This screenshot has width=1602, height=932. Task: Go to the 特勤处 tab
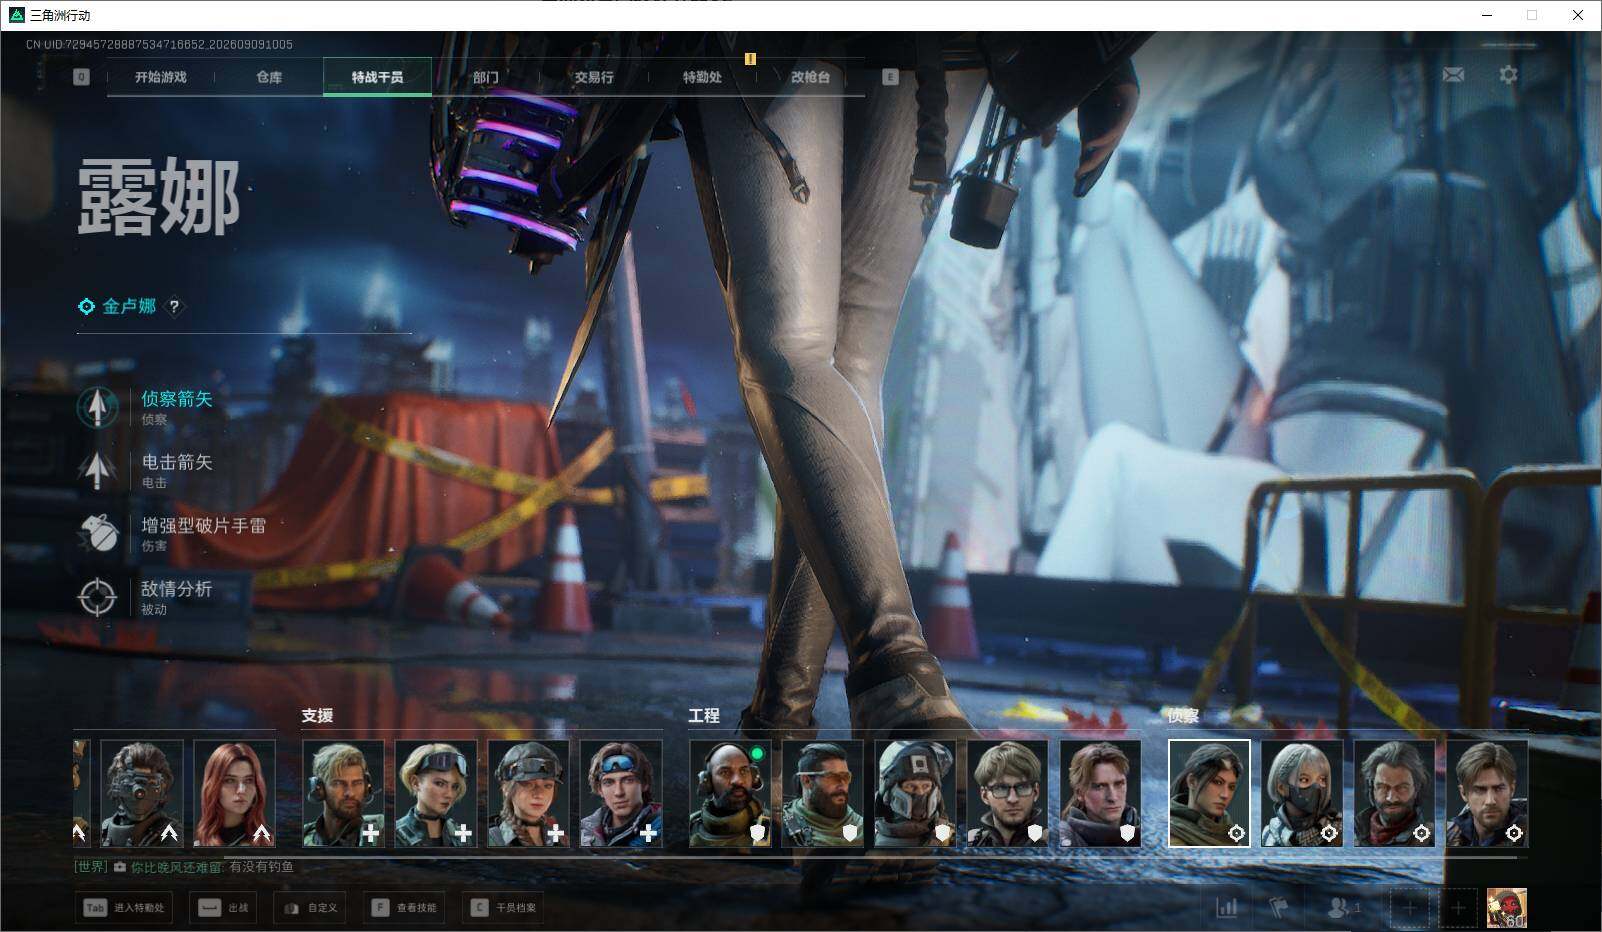point(702,77)
